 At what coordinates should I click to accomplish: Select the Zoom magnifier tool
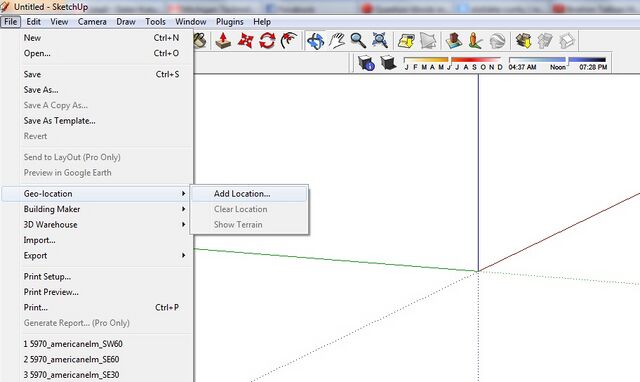[358, 41]
